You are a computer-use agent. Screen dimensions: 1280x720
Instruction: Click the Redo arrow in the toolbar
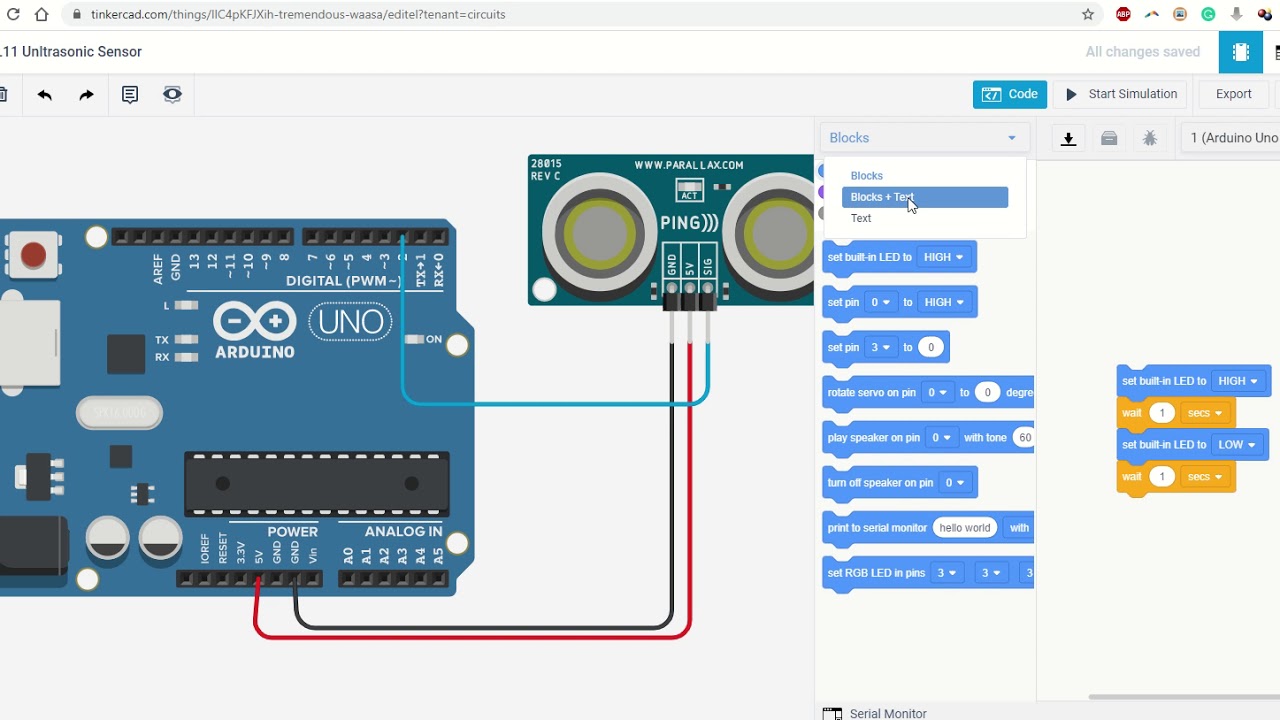[x=86, y=95]
